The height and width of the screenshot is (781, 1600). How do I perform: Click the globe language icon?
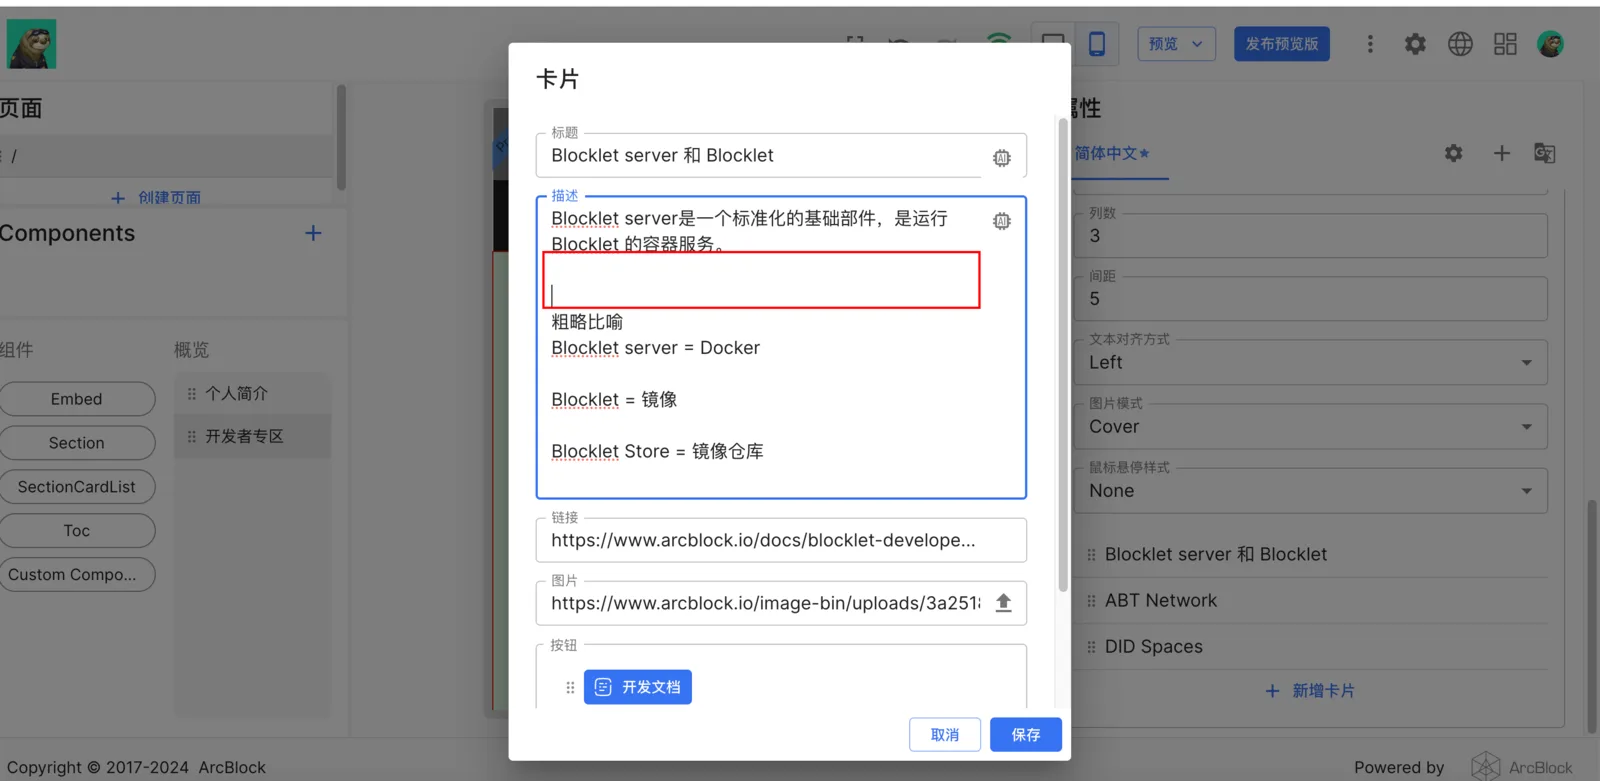click(1460, 44)
